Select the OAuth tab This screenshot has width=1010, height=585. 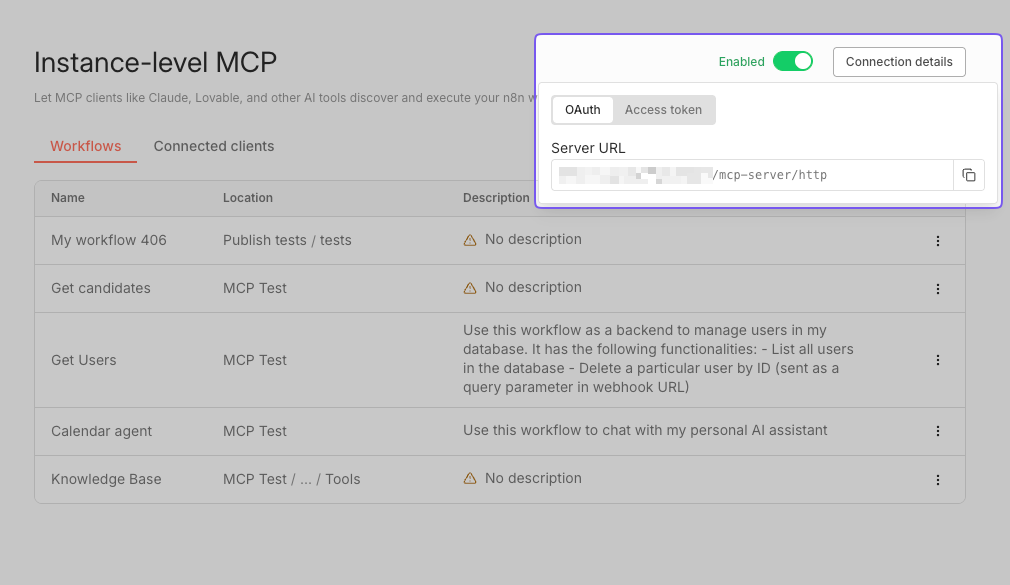(x=582, y=110)
